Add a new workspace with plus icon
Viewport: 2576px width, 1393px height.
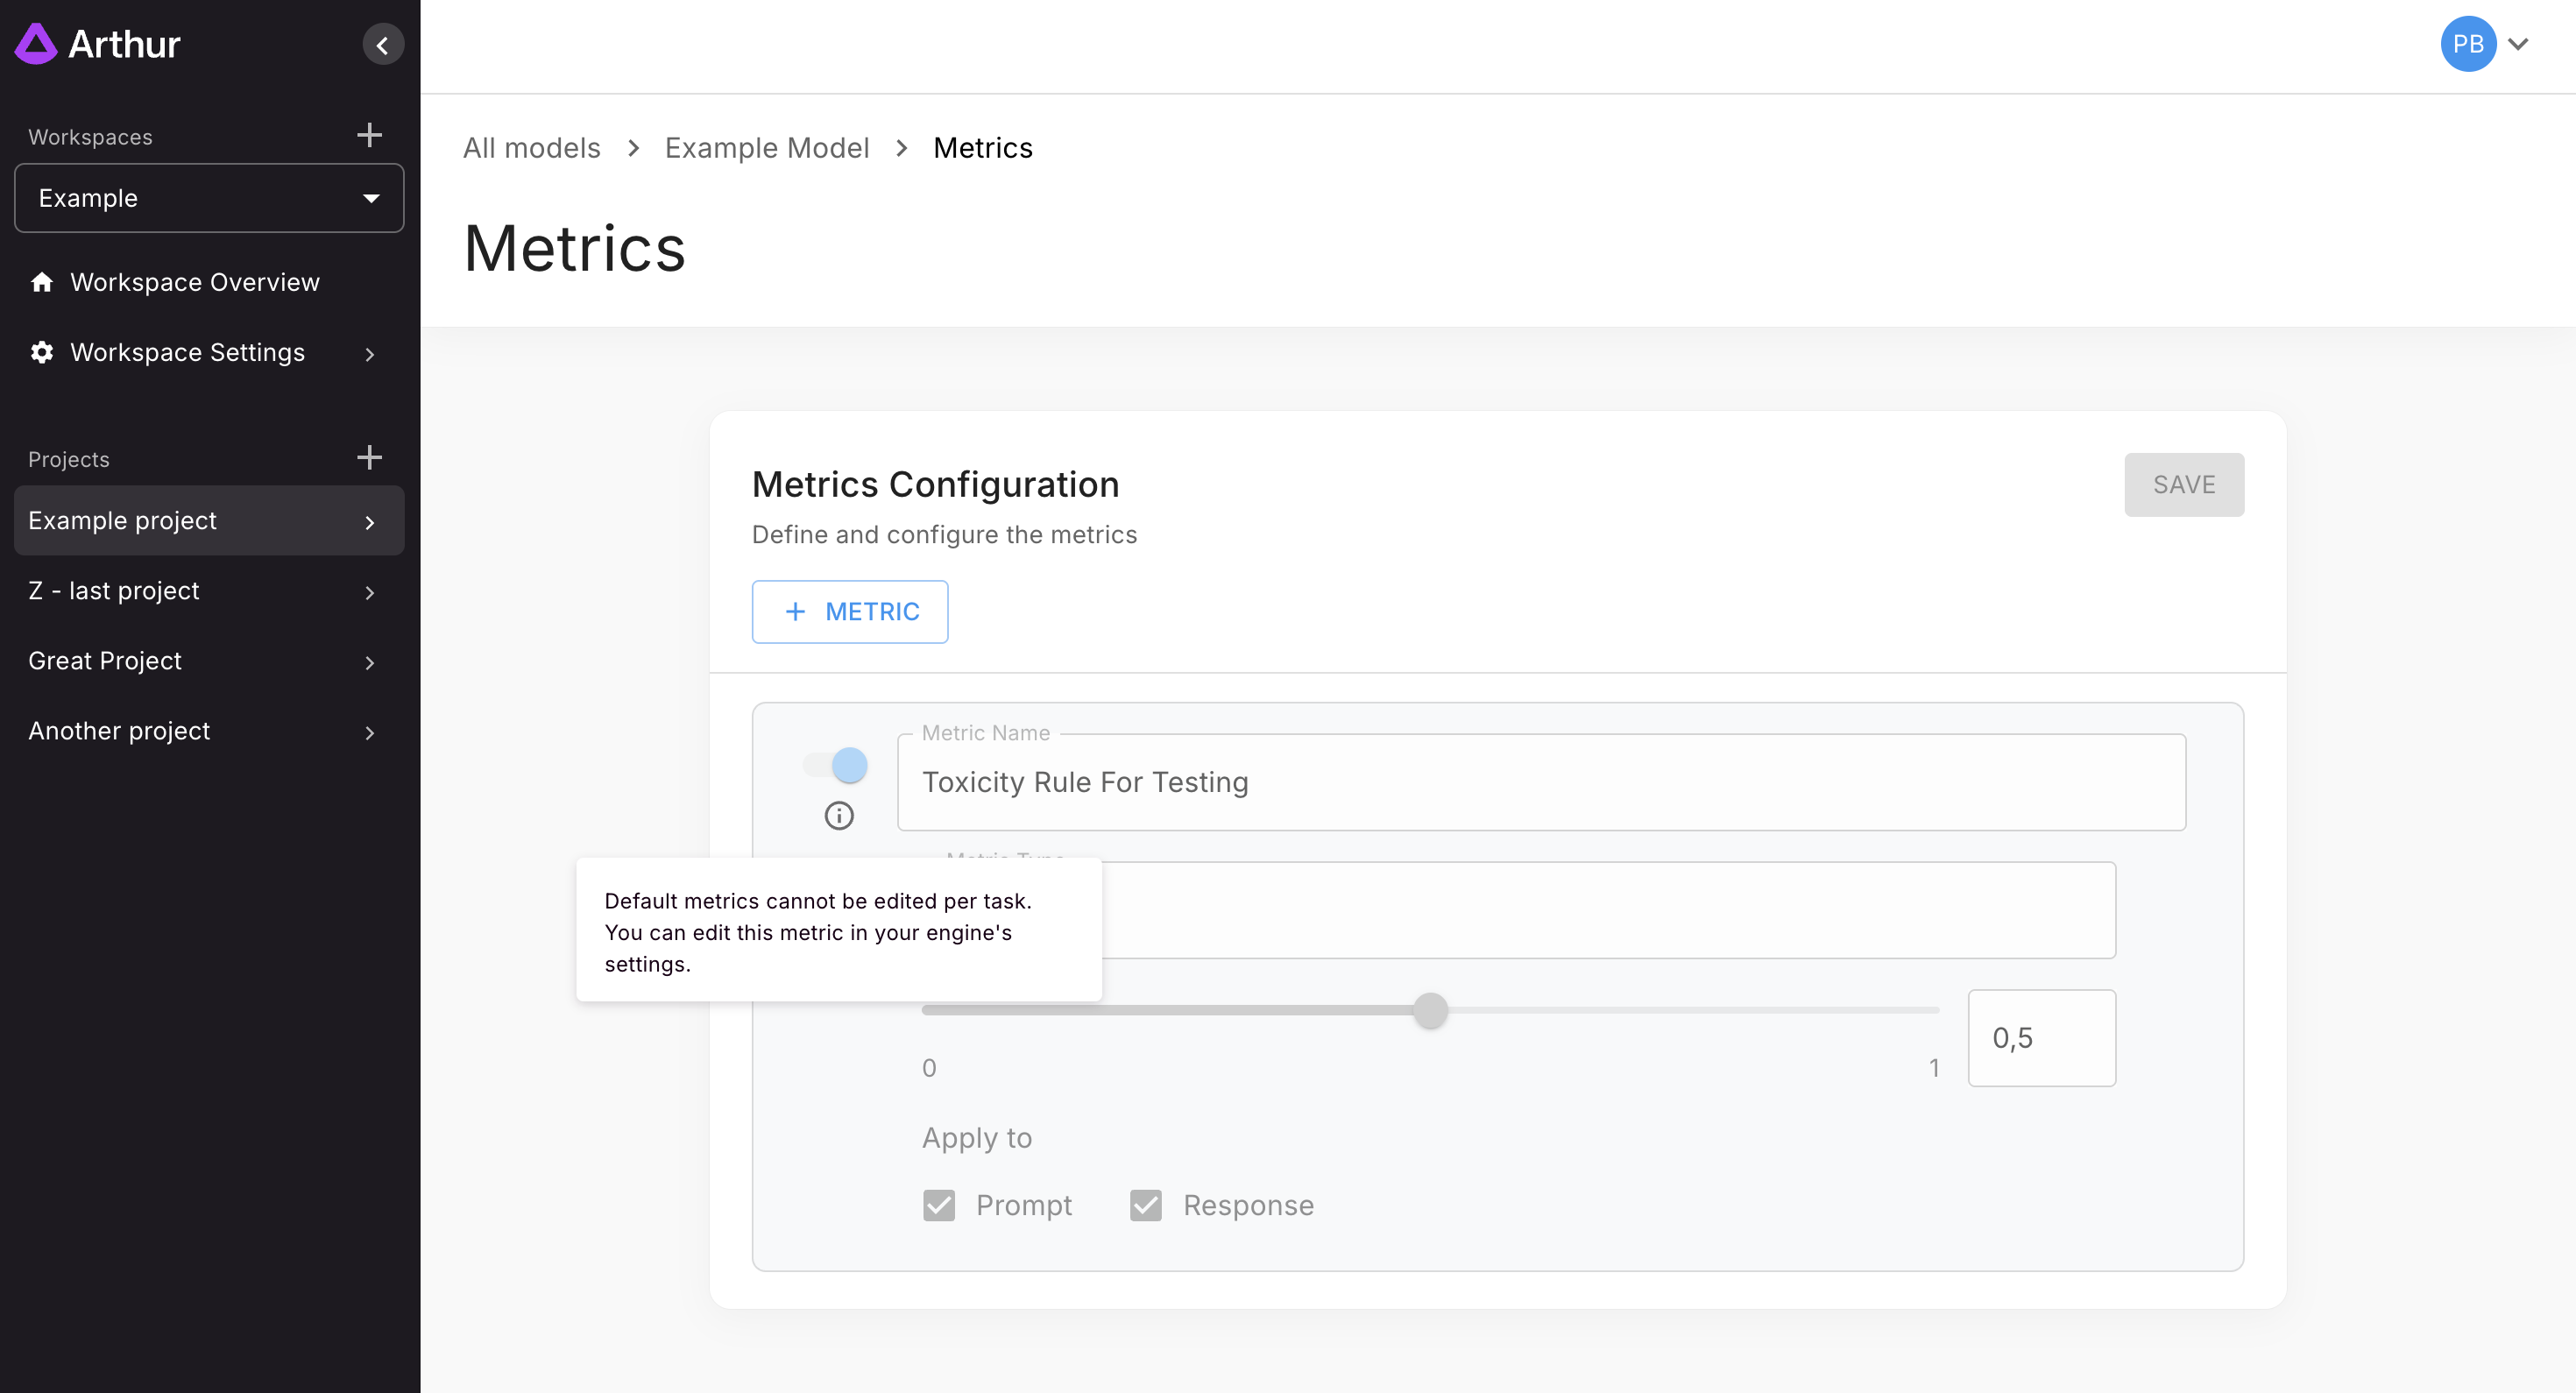point(369,136)
